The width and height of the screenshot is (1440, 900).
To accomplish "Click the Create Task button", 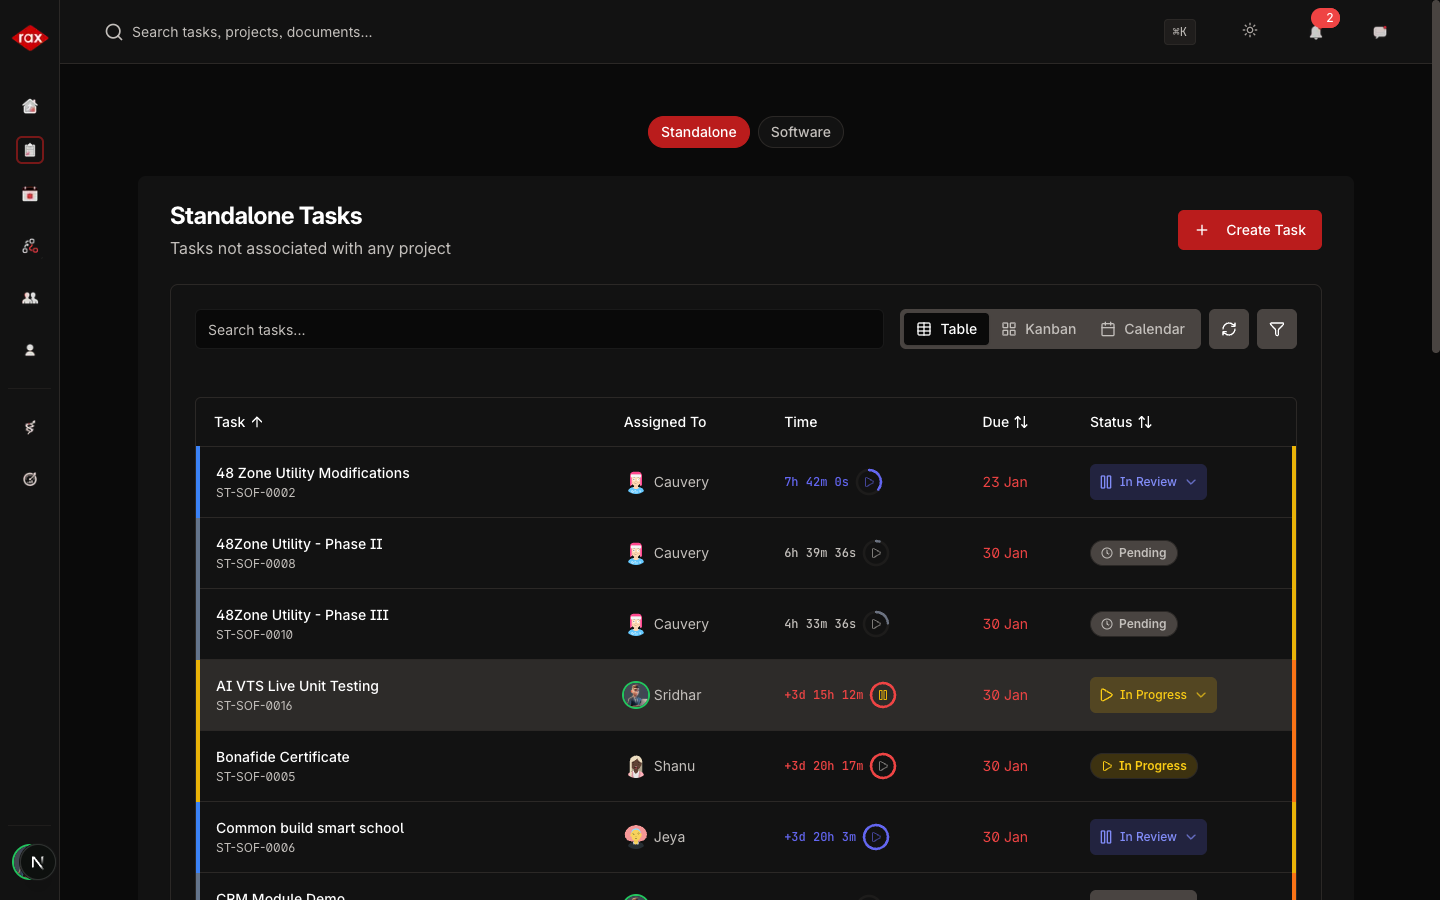I will (x=1249, y=230).
